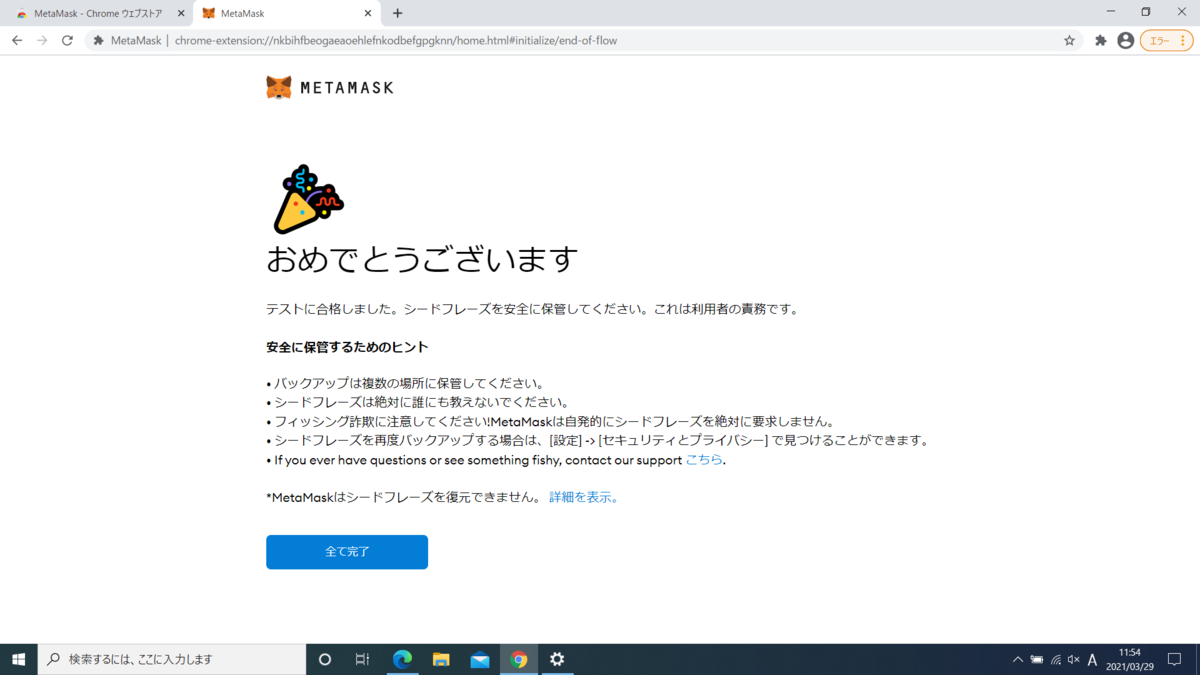Open the Chrome extensions puzzle icon
1200x675 pixels.
point(1101,41)
